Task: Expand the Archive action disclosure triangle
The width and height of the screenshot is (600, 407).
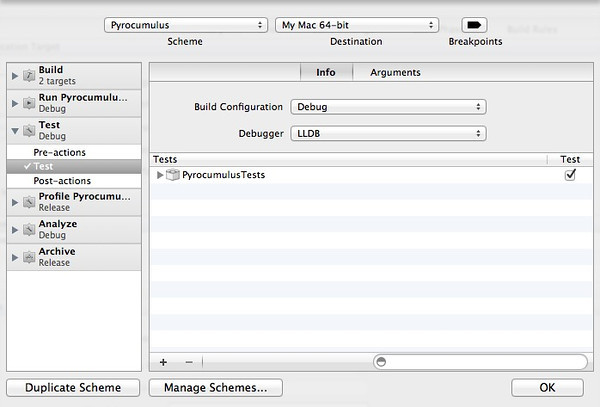Action: pyautogui.click(x=15, y=257)
